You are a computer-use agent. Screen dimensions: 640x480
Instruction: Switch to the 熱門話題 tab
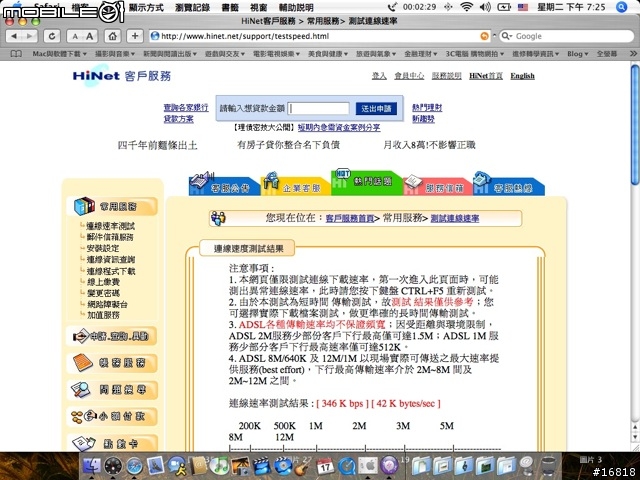366,182
